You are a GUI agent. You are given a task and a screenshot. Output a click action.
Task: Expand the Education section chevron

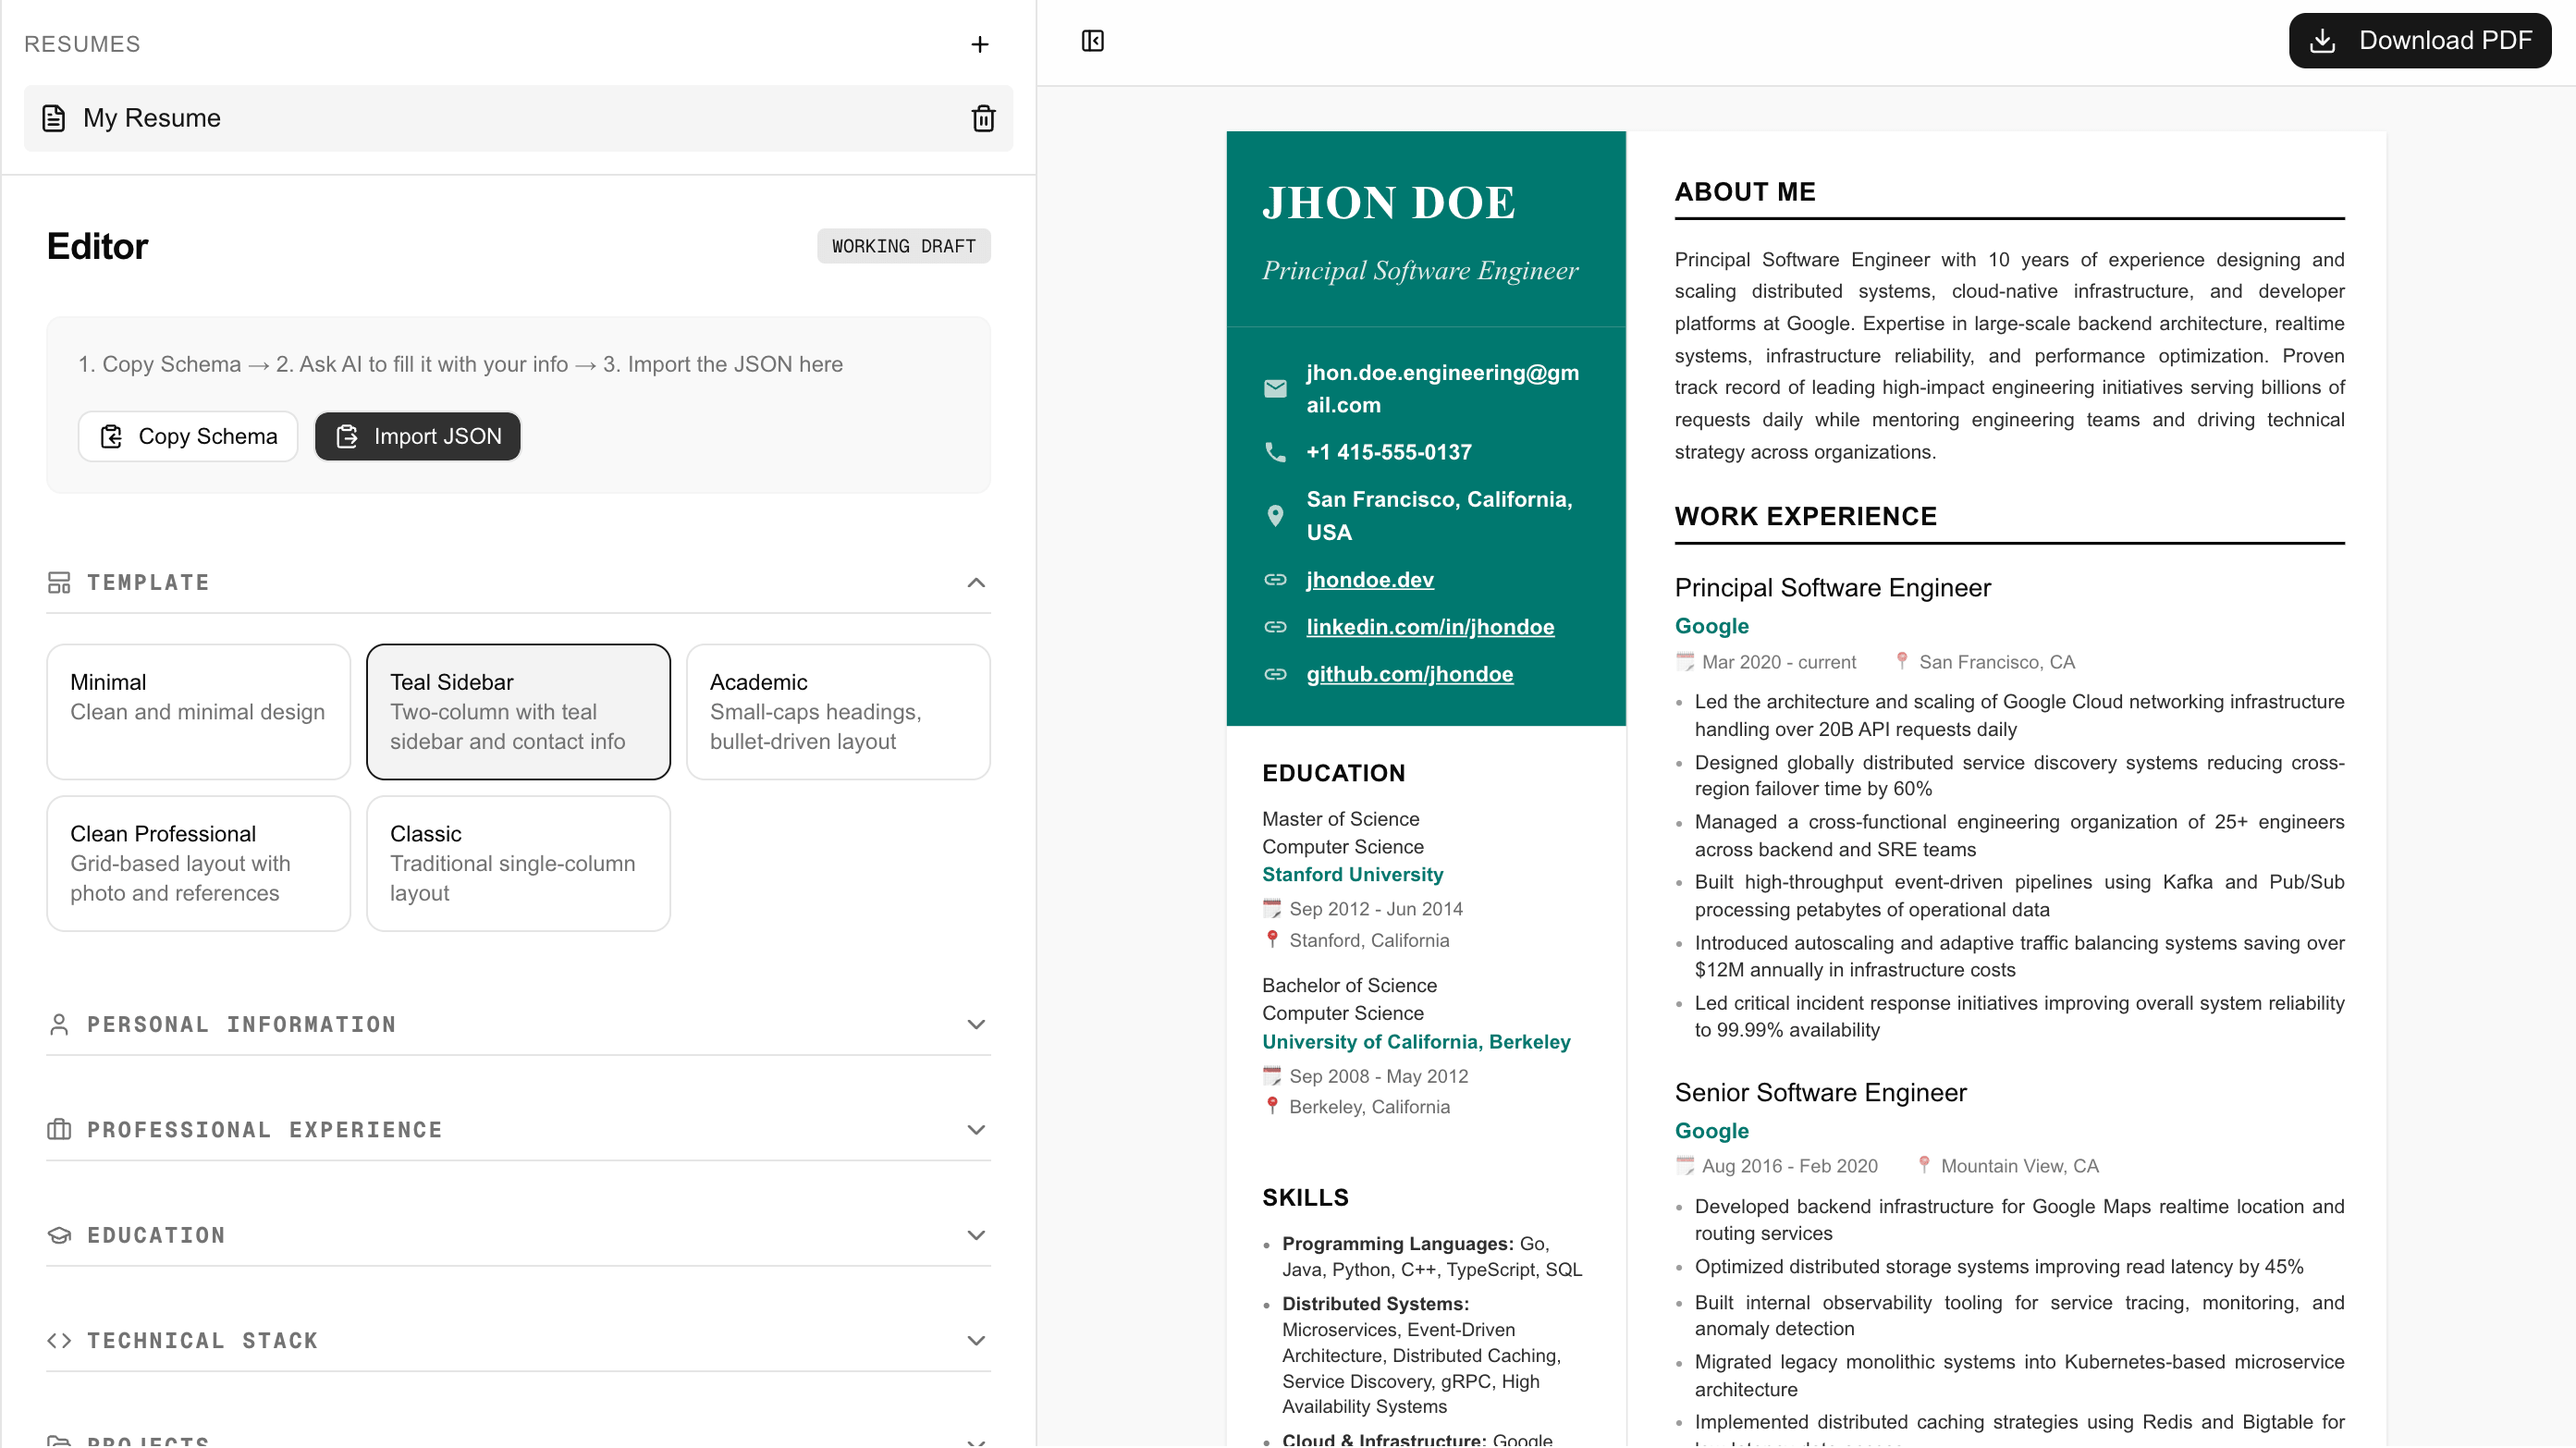(x=976, y=1236)
